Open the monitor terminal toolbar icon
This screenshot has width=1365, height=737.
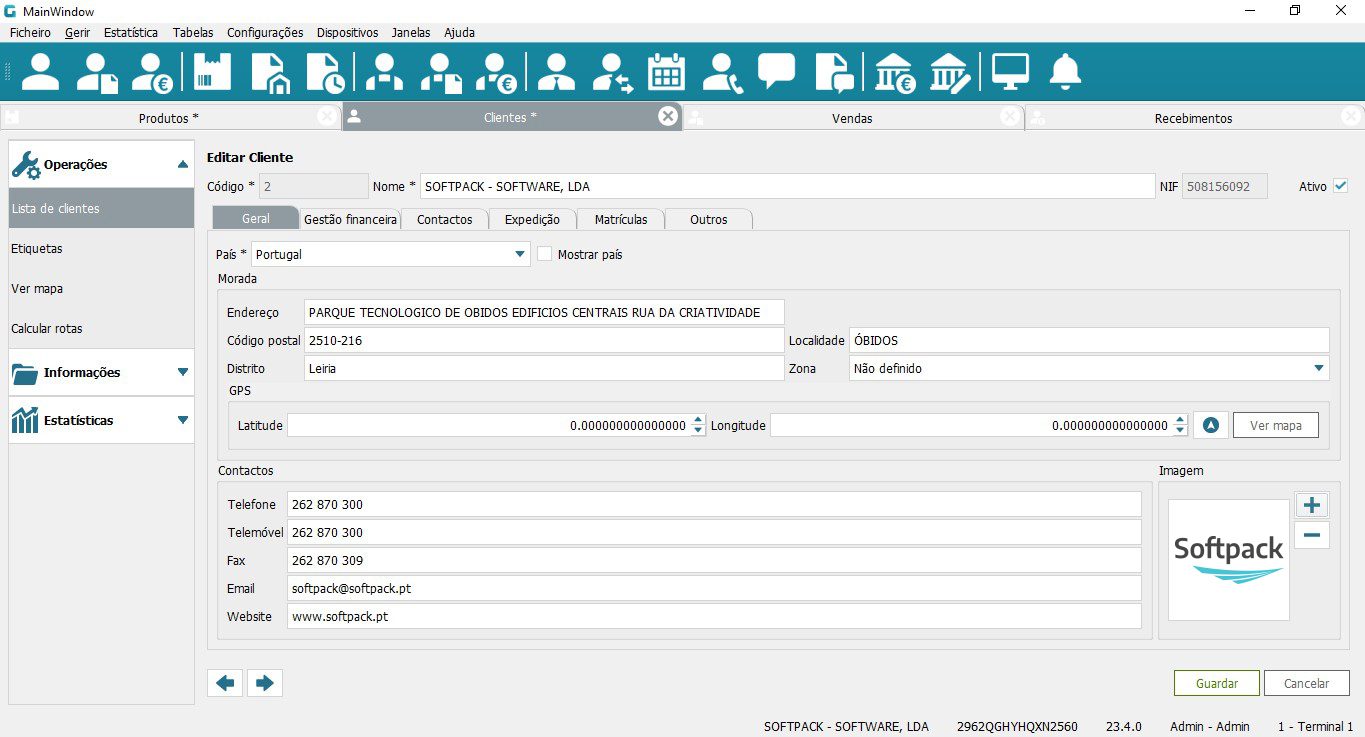1010,73
